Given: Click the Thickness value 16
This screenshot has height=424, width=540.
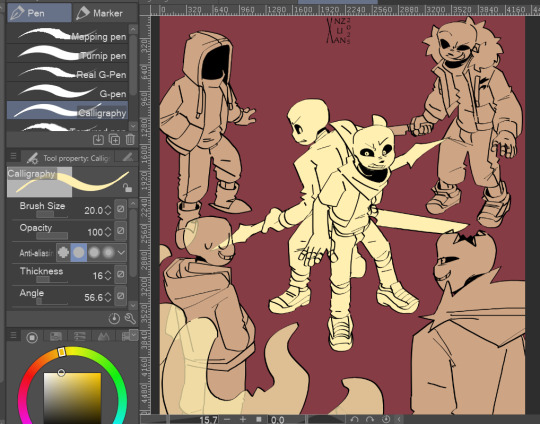Looking at the screenshot, I should point(98,276).
